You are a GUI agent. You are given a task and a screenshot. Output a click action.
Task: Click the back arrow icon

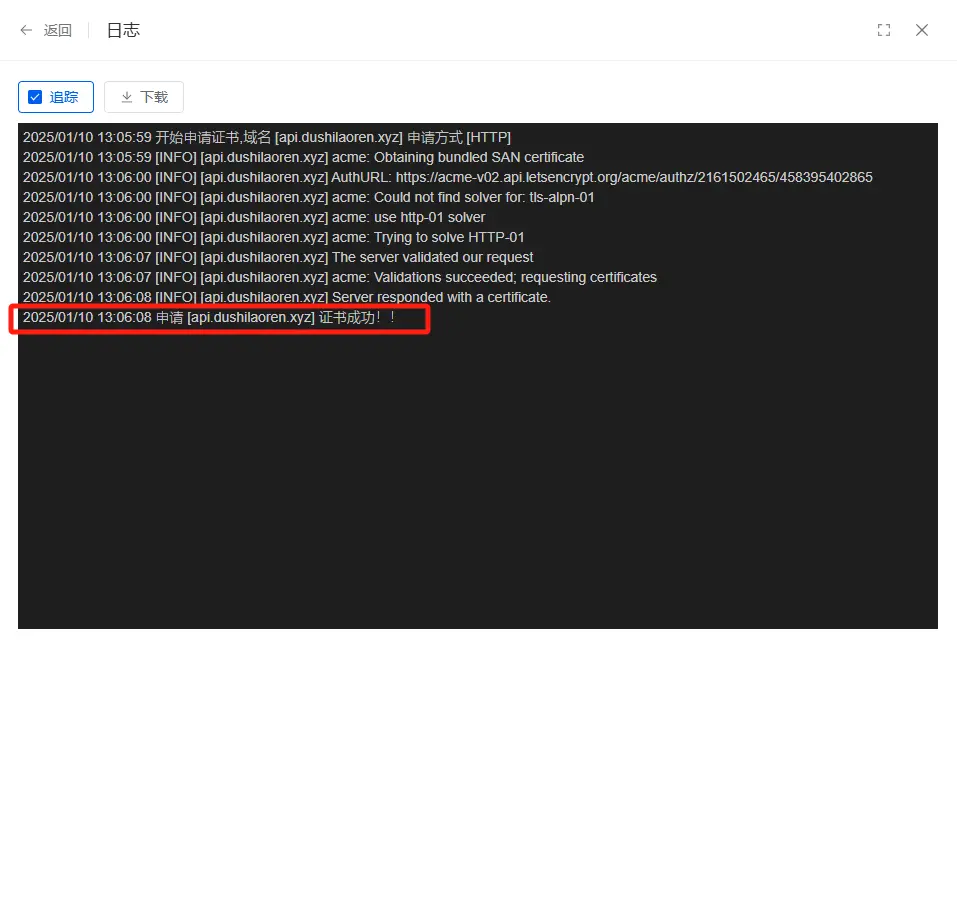click(26, 30)
